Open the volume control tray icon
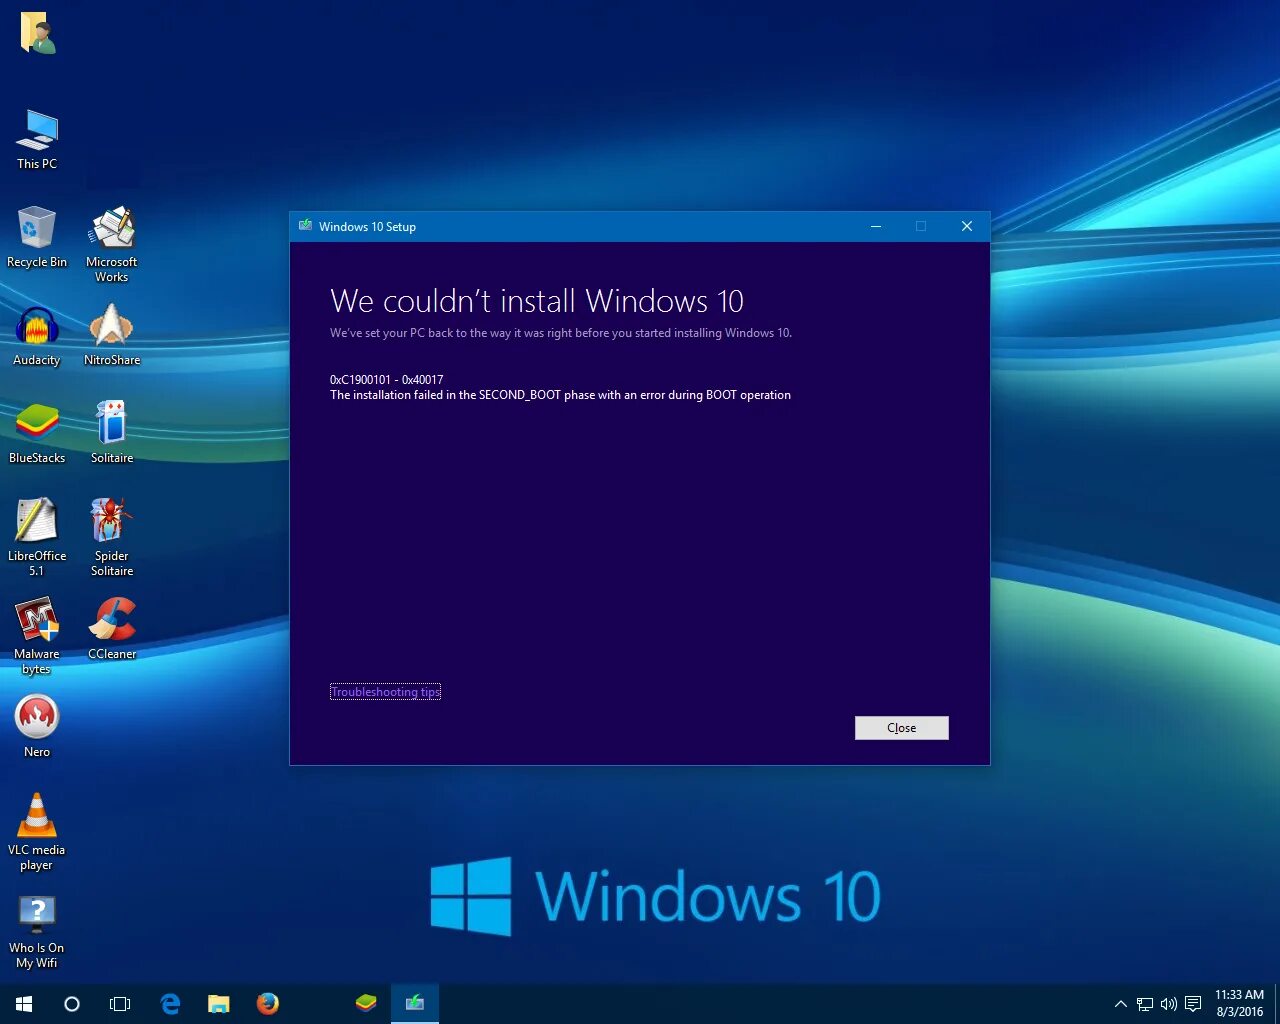 click(1168, 1004)
